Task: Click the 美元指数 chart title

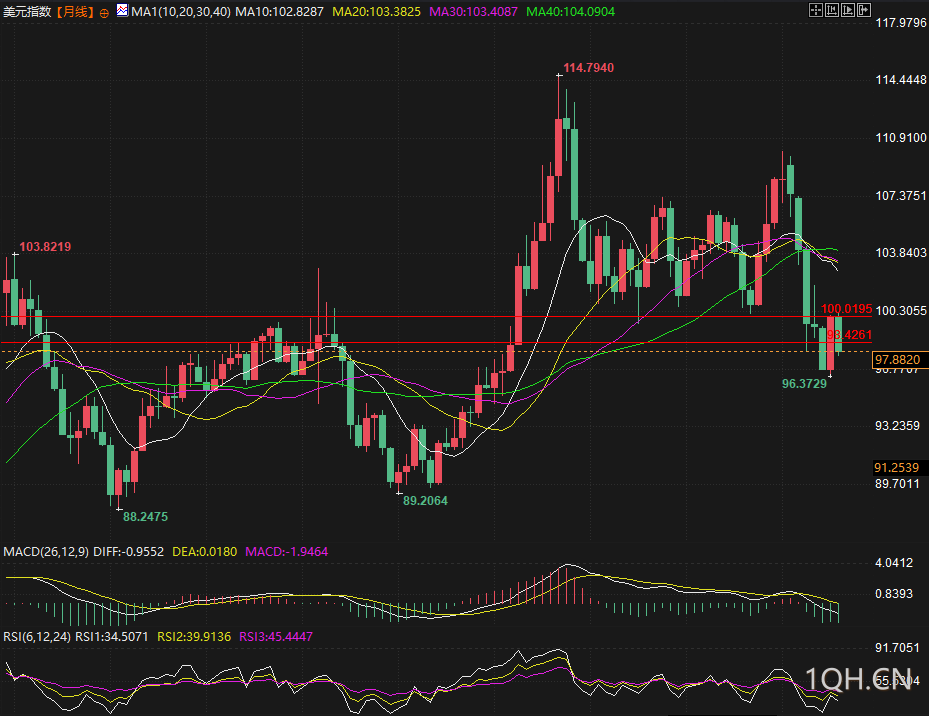Action: 27,11
